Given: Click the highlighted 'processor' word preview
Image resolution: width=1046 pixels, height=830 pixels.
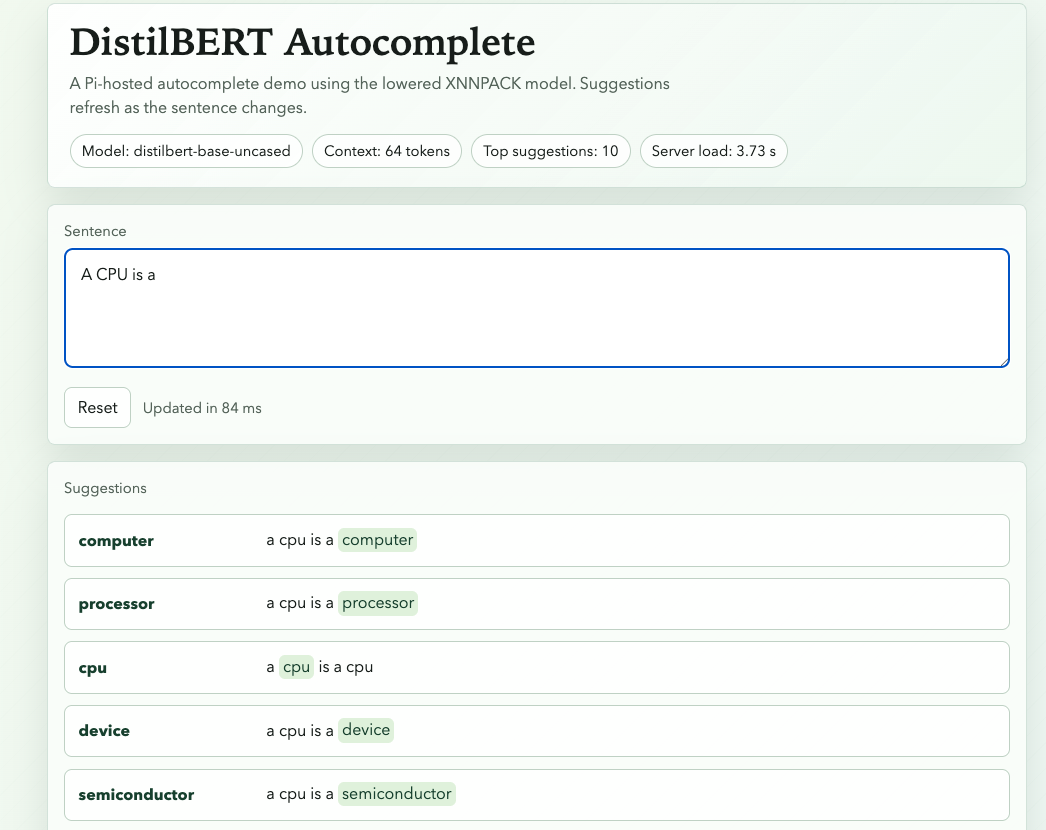Looking at the screenshot, I should (x=378, y=603).
